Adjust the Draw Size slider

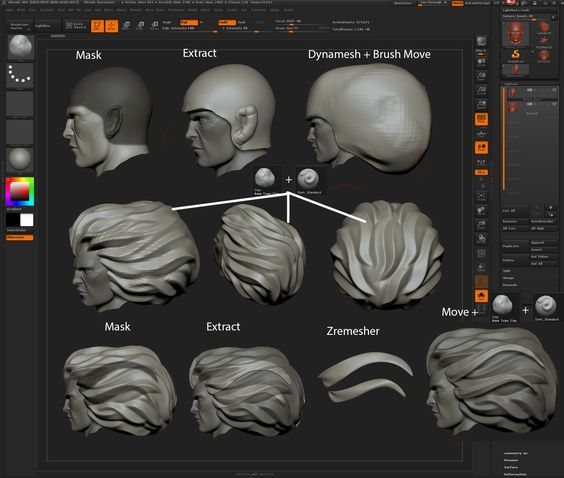[x=302, y=28]
